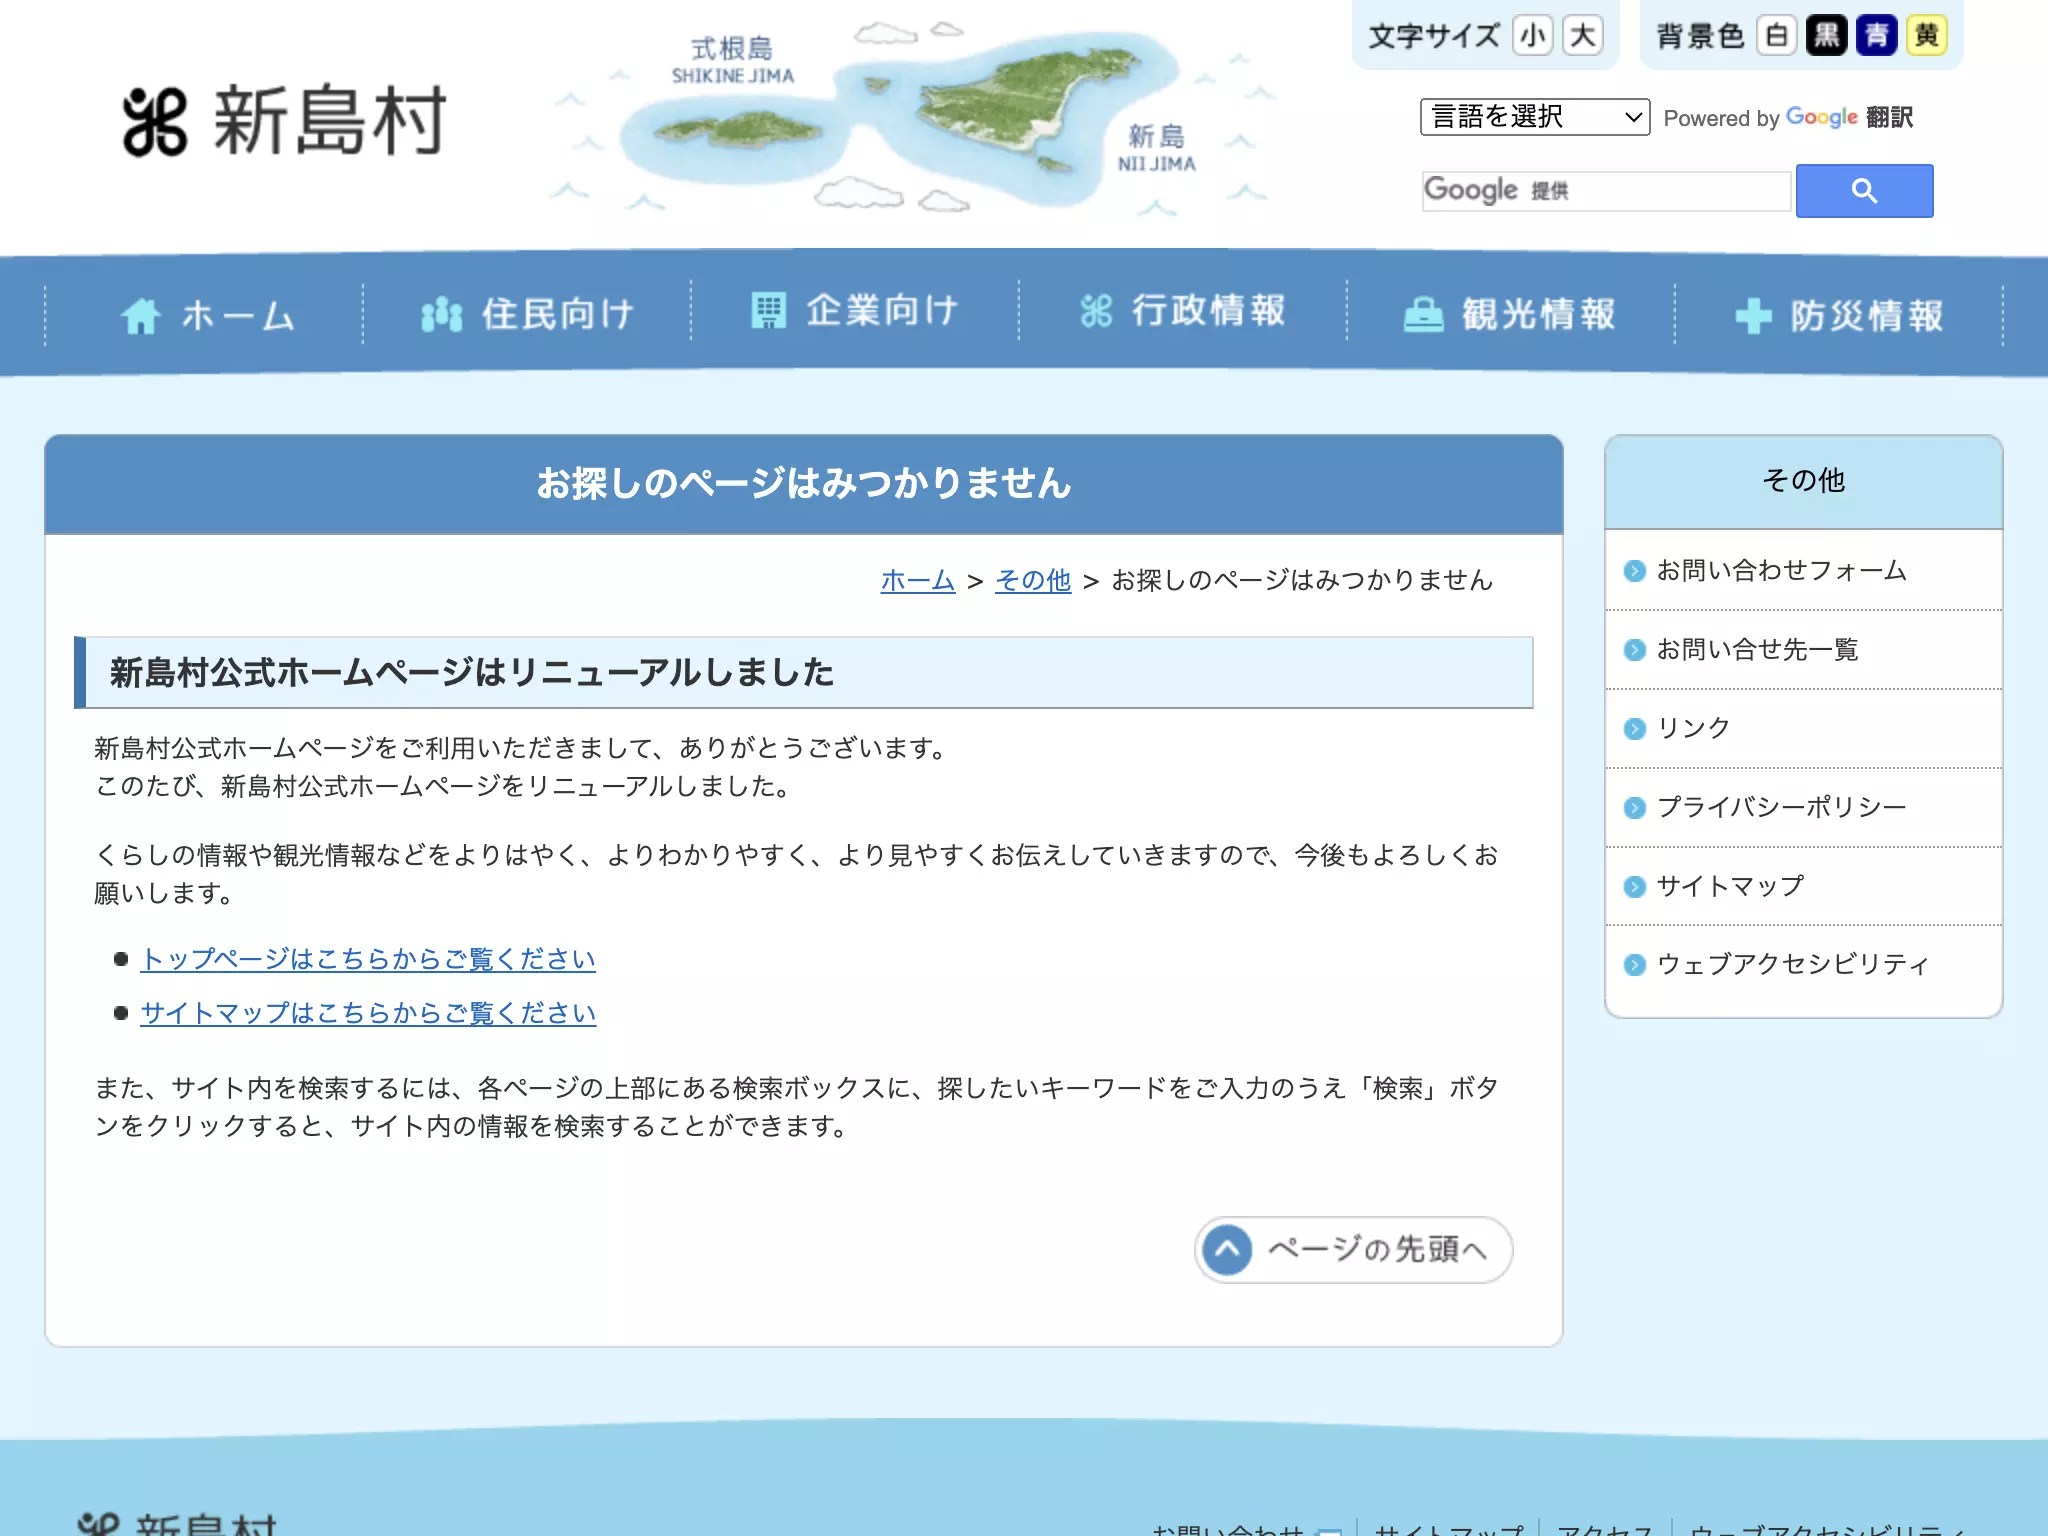This screenshot has width=2048, height=1536.
Task: Click the heading お探しのページはみつかりません
Action: tap(803, 484)
